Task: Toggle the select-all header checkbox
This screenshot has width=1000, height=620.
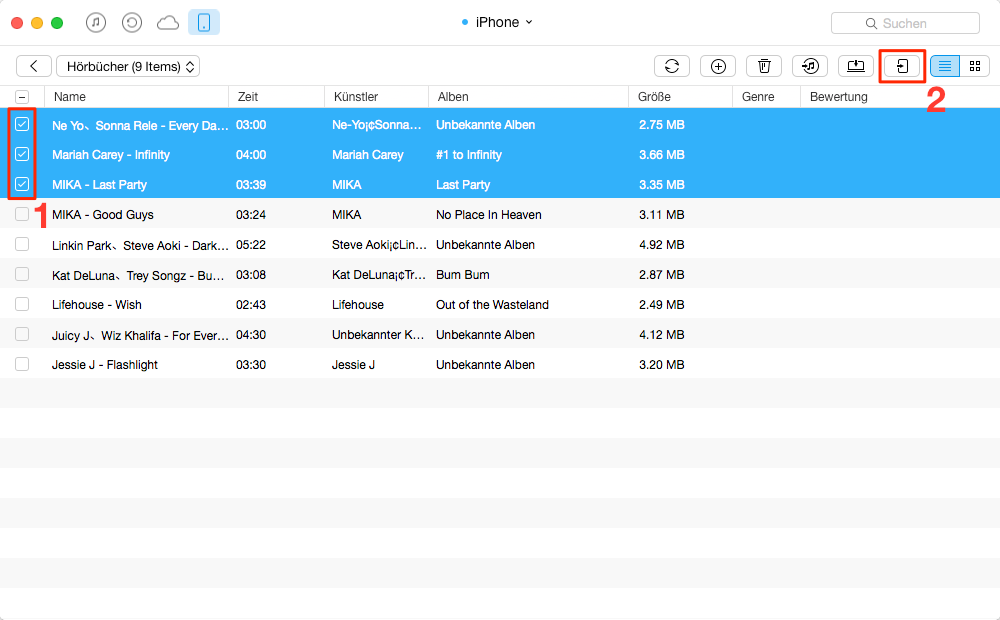Action: pyautogui.click(x=22, y=97)
